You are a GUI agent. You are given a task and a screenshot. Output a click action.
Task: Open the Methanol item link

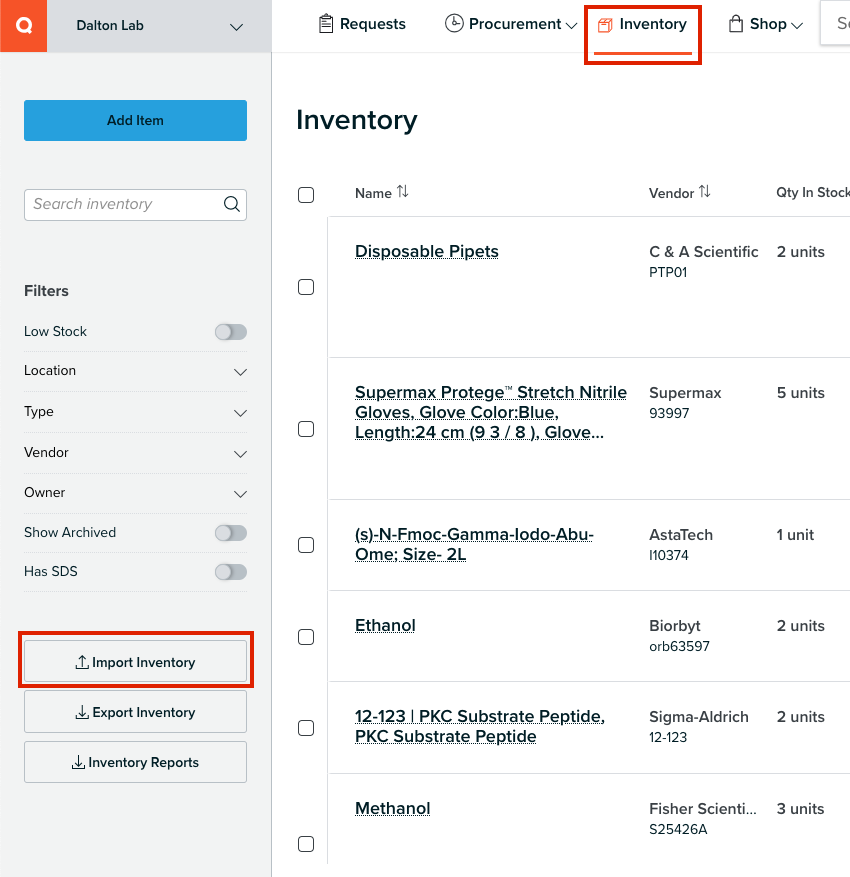pyautogui.click(x=393, y=808)
